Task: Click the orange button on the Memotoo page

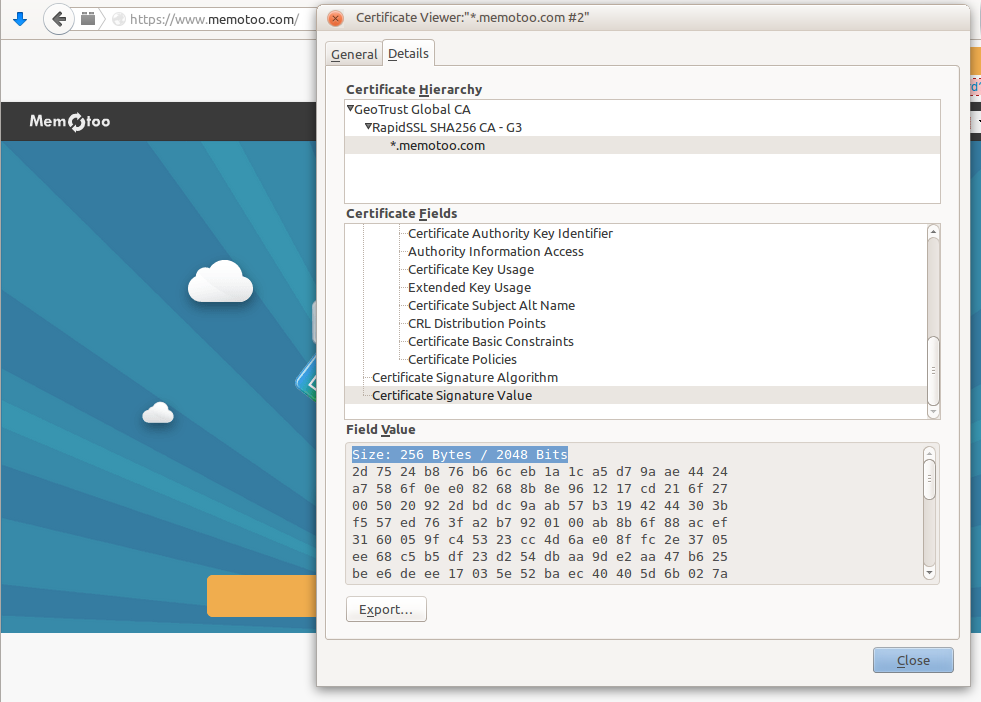Action: coord(262,596)
